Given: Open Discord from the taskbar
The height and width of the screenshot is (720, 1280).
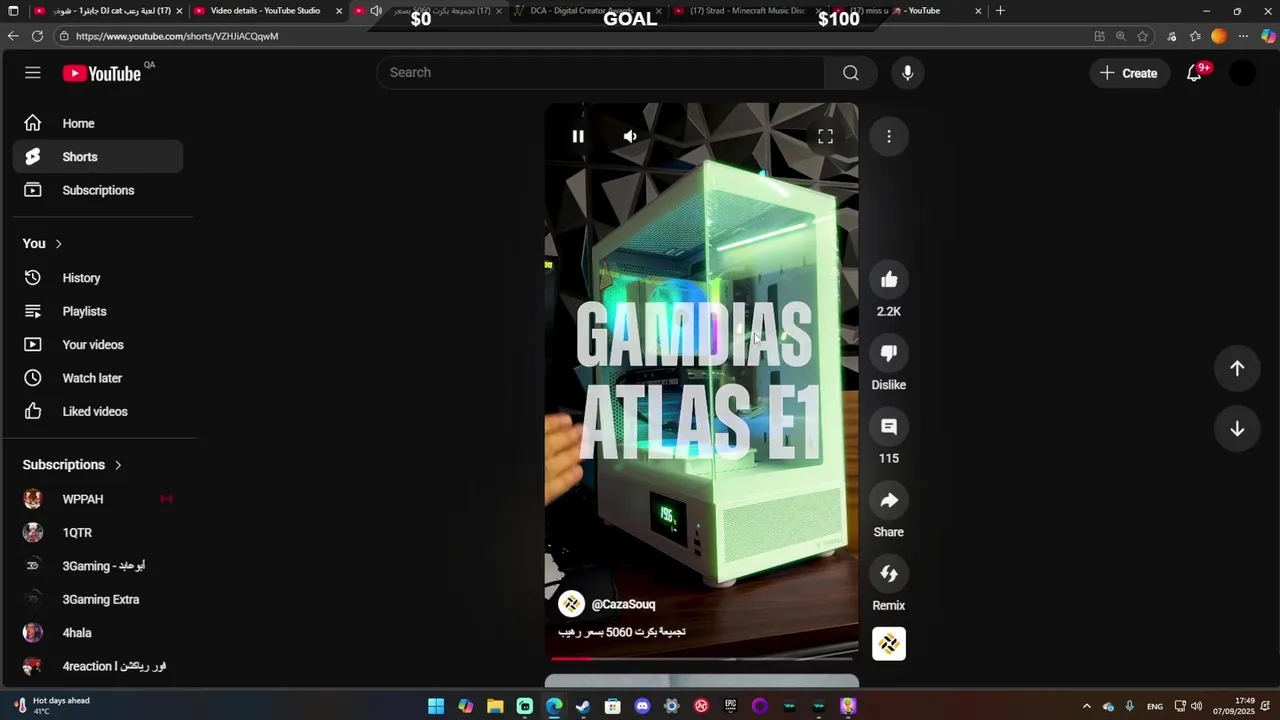Looking at the screenshot, I should [x=642, y=706].
